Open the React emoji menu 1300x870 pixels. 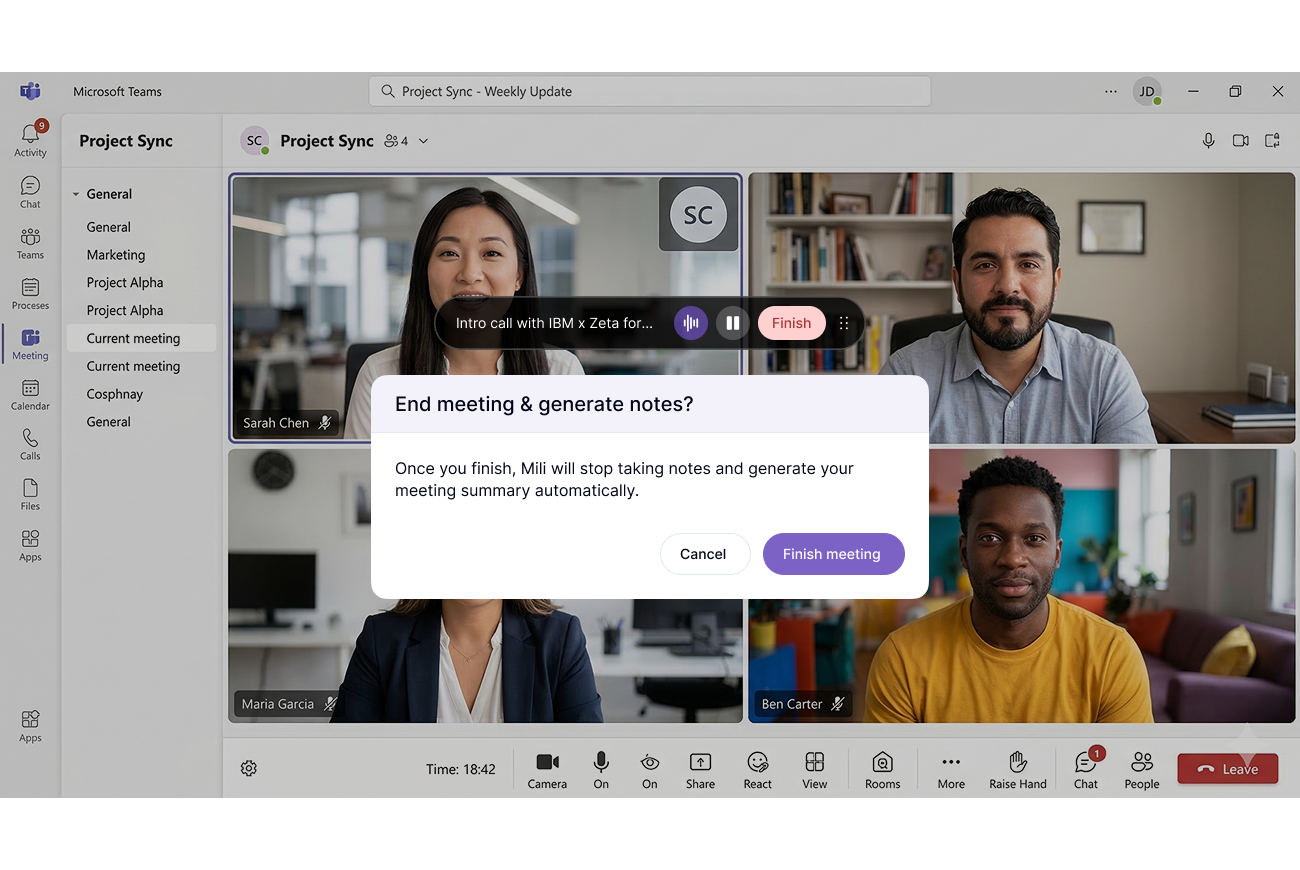click(757, 770)
